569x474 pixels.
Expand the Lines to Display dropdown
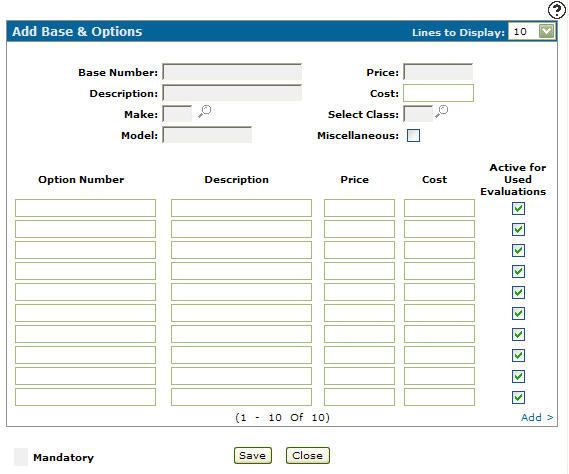pyautogui.click(x=547, y=31)
